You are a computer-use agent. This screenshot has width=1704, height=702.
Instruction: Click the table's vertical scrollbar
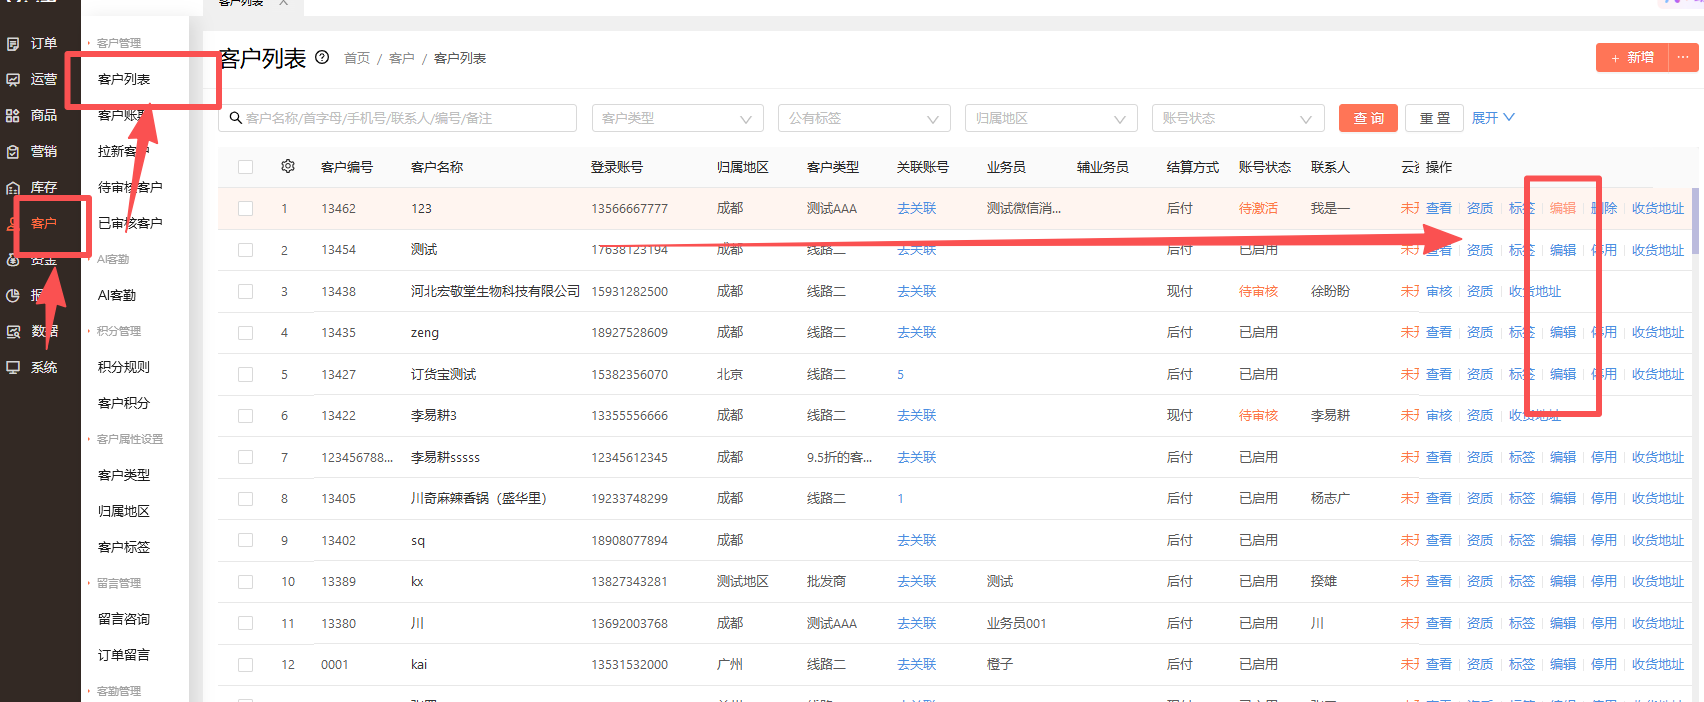coord(1695,222)
